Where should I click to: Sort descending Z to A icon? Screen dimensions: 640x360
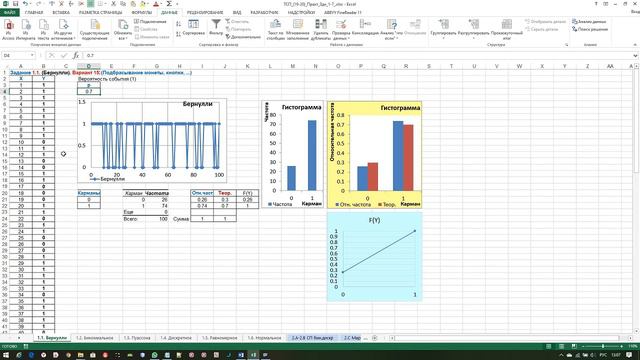pyautogui.click(x=178, y=34)
